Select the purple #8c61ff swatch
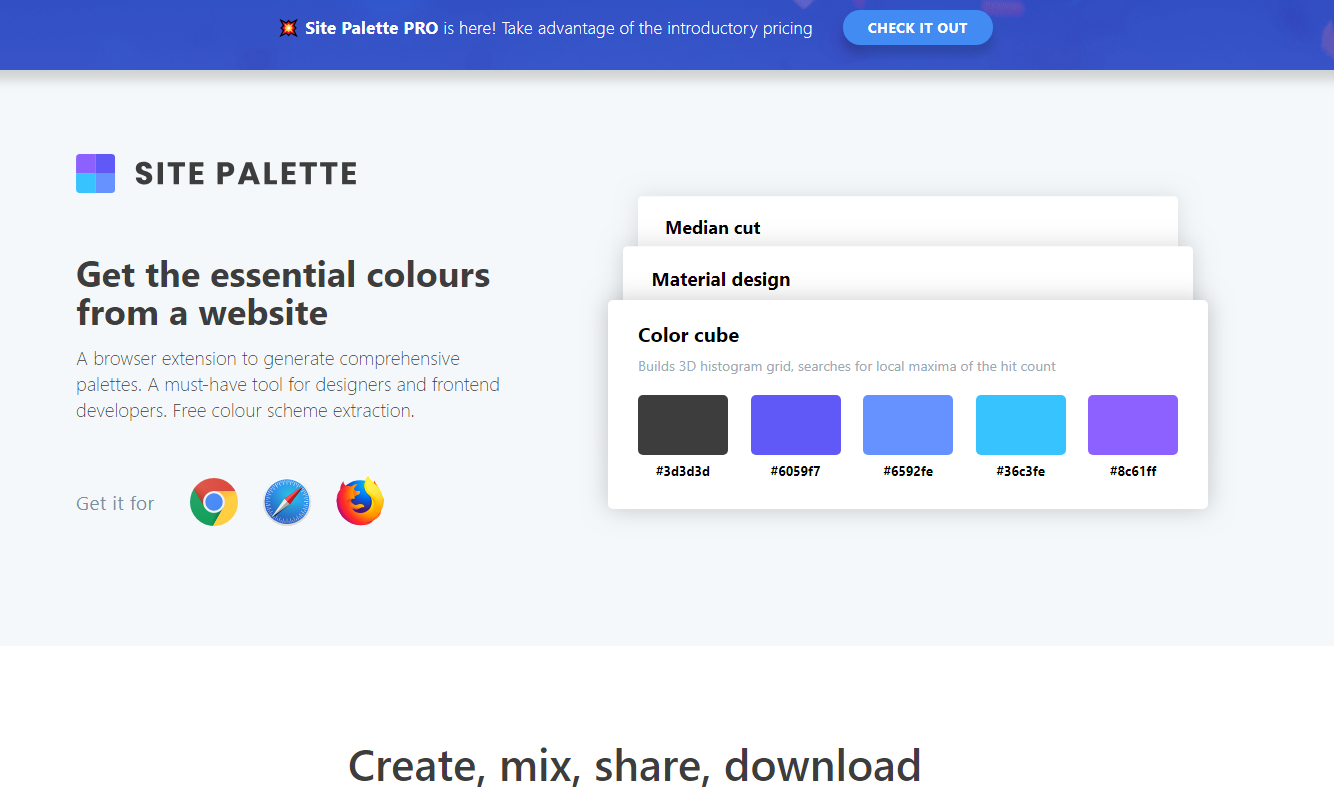This screenshot has width=1334, height=802. point(1133,425)
